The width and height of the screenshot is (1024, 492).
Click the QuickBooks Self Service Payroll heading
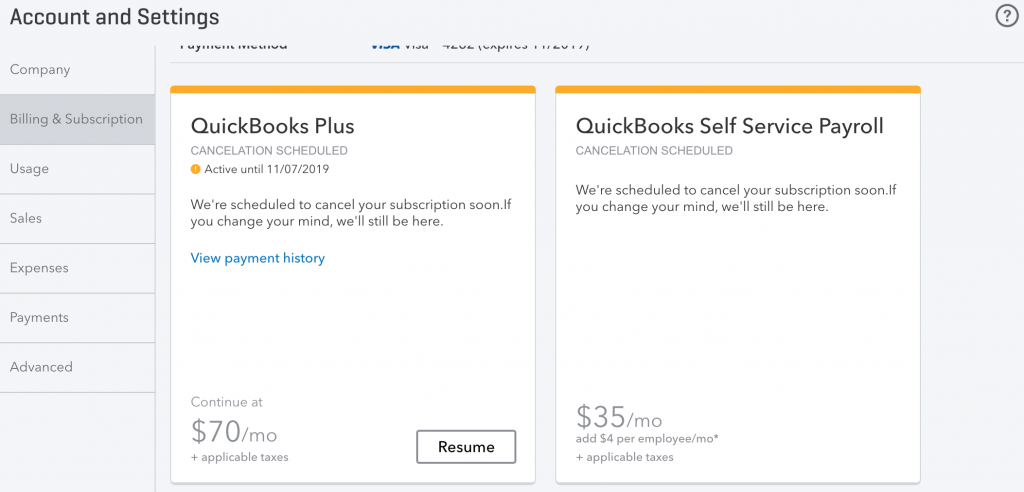pyautogui.click(x=729, y=126)
